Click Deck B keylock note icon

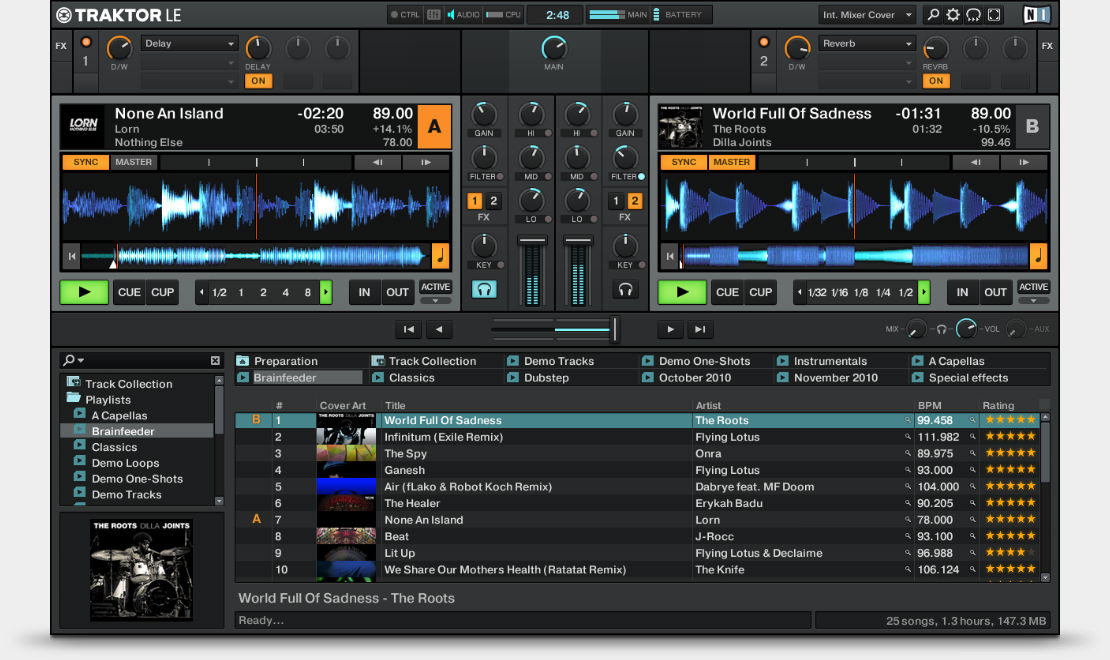tap(1038, 256)
